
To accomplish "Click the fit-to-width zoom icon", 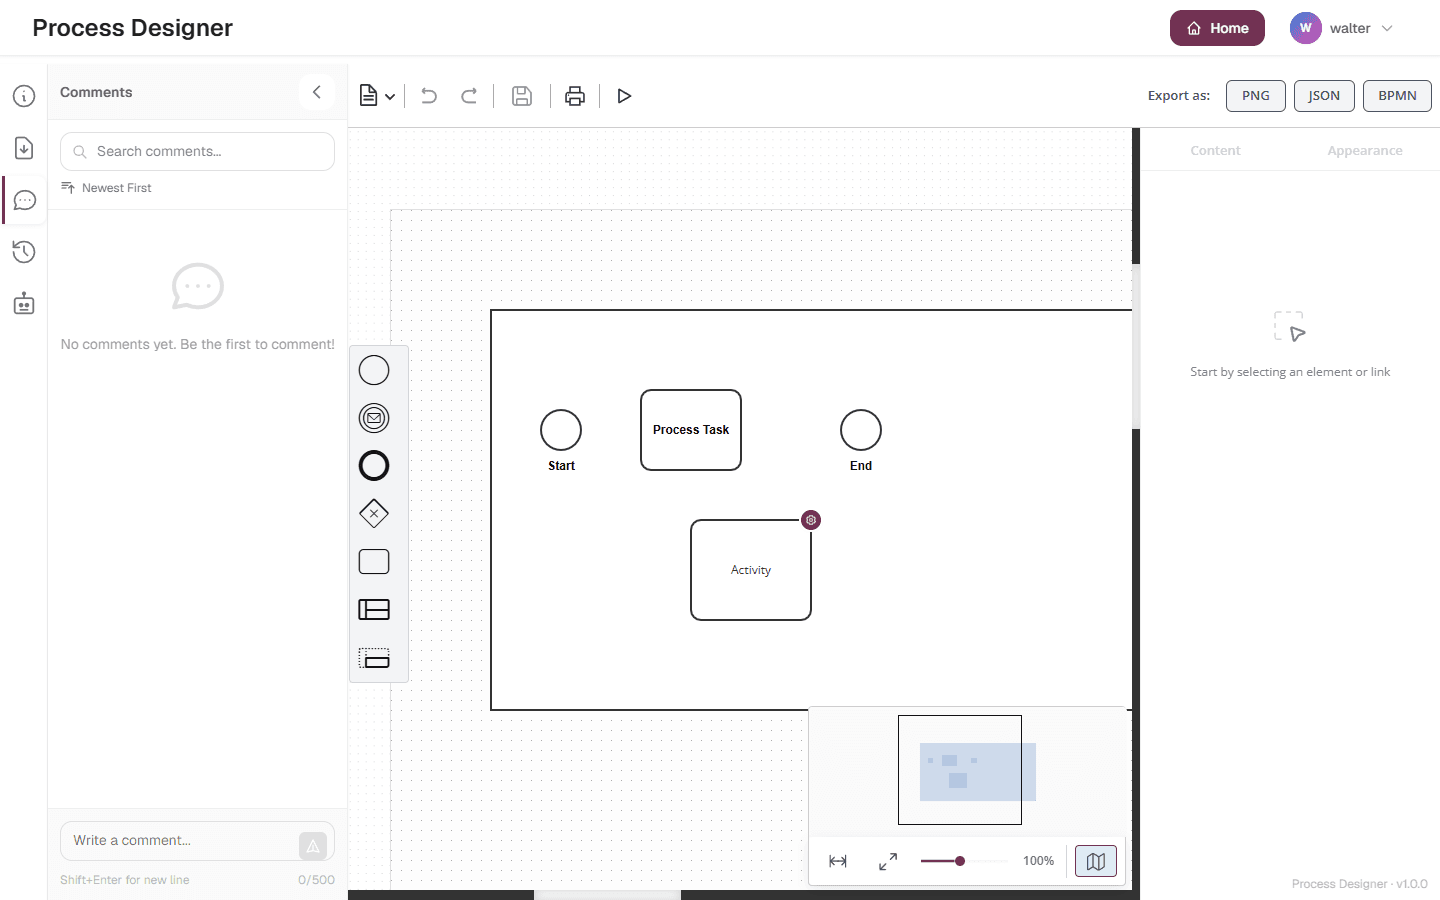I will (838, 861).
